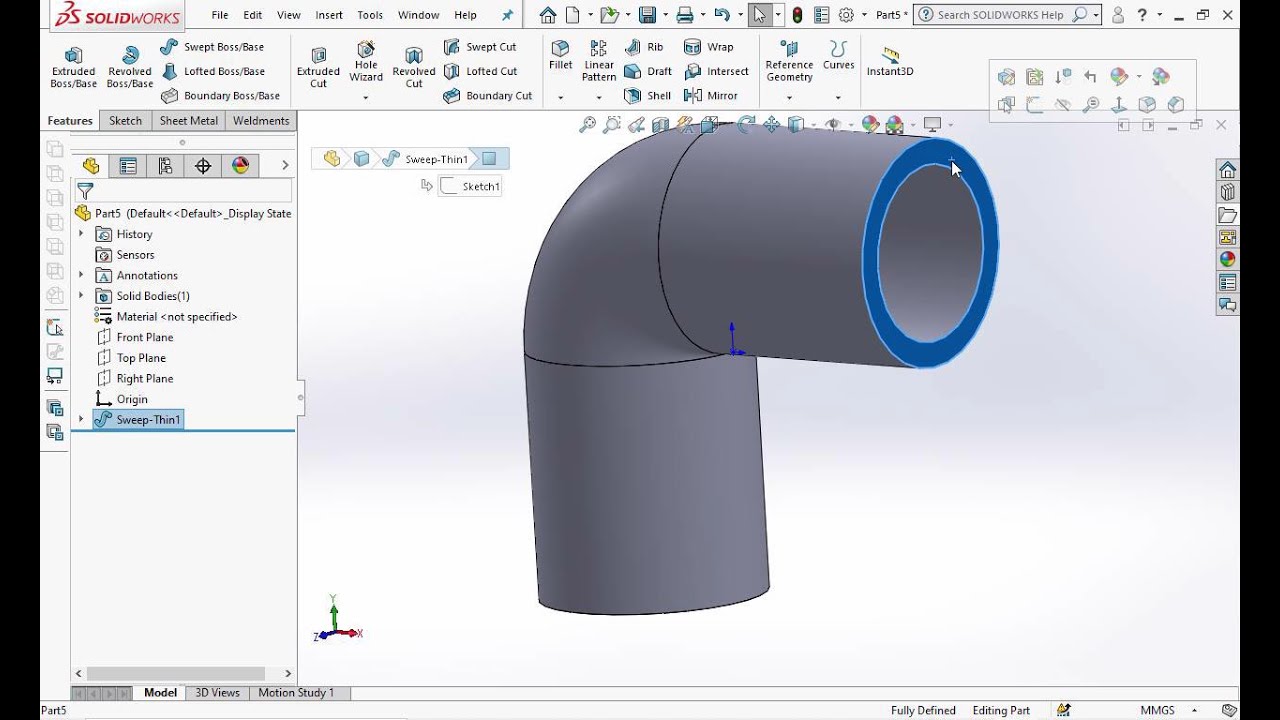
Task: Choose the Boundary Cut tool
Action: tap(488, 96)
